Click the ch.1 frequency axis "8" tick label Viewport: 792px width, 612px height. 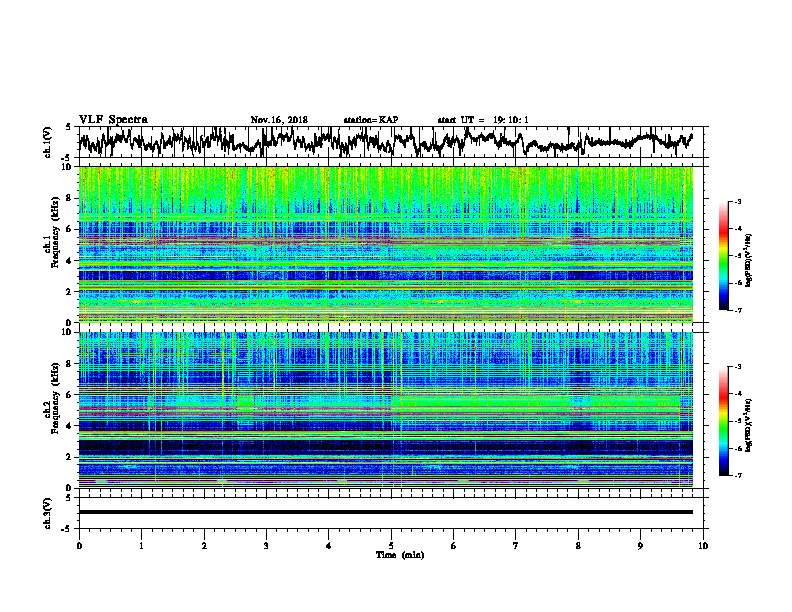[x=70, y=198]
